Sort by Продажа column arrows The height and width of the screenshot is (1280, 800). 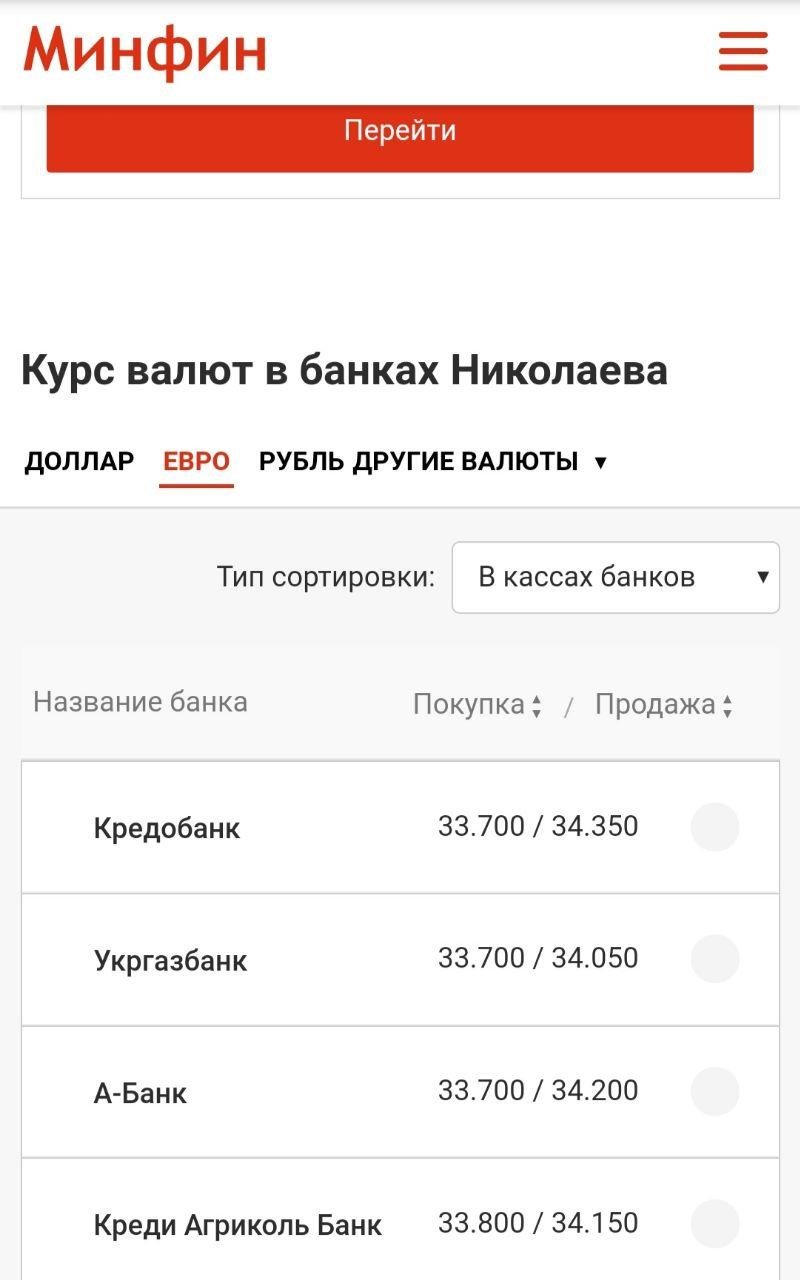coord(727,706)
